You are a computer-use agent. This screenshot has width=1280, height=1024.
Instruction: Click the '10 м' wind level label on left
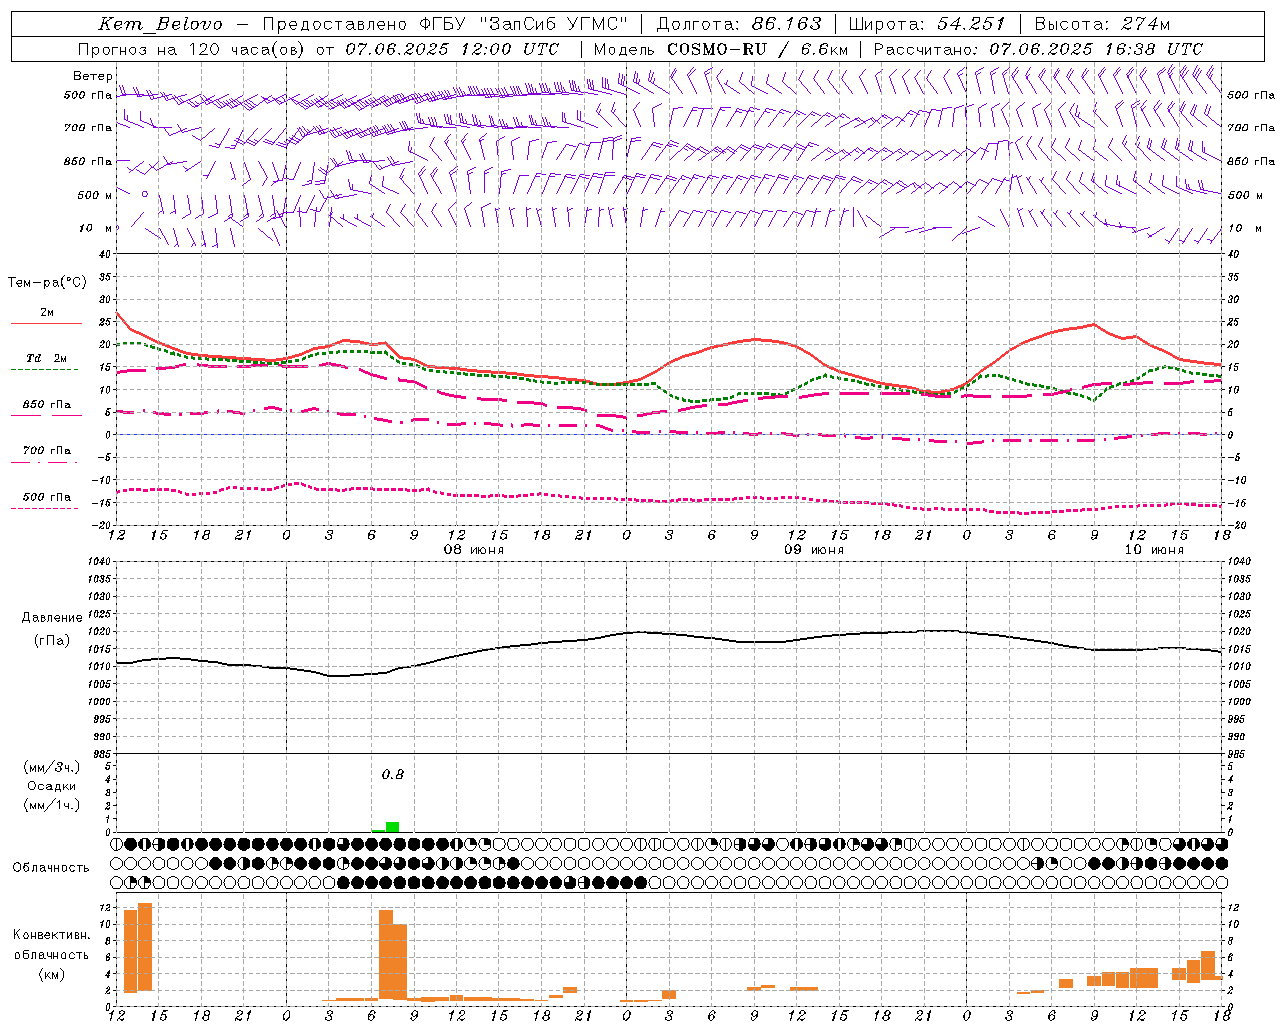(x=96, y=228)
